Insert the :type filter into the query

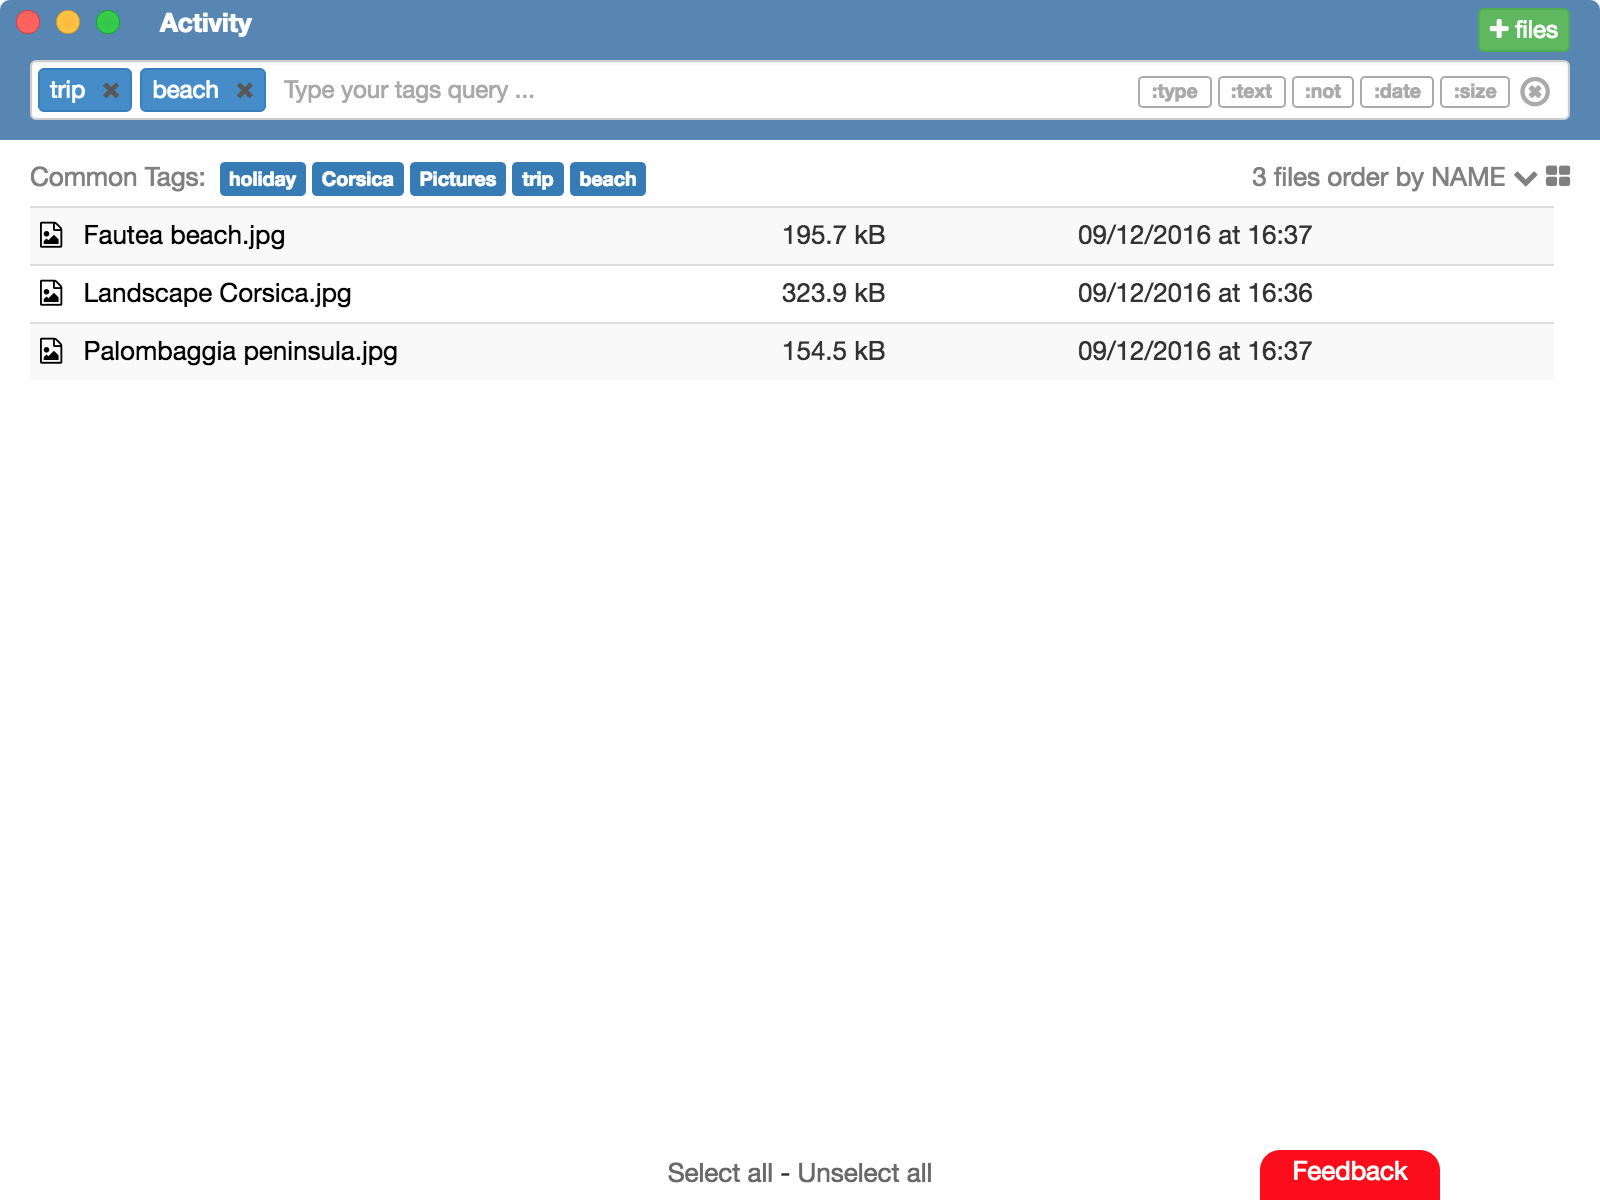pyautogui.click(x=1174, y=91)
